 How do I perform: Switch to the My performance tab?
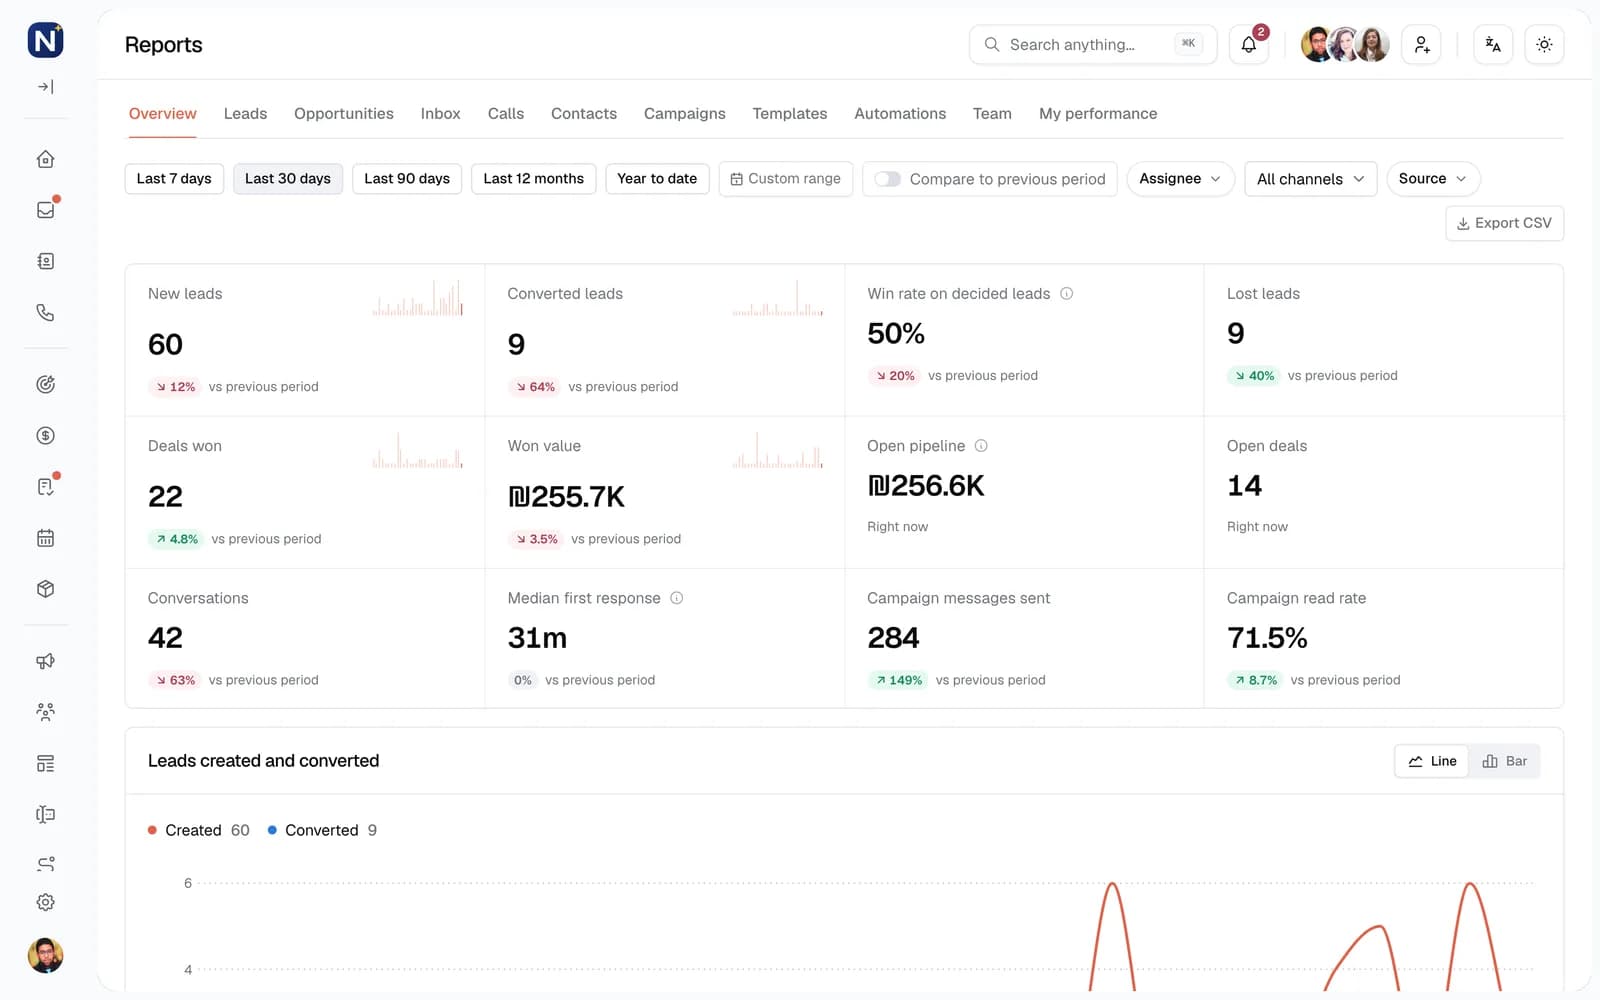pos(1098,114)
